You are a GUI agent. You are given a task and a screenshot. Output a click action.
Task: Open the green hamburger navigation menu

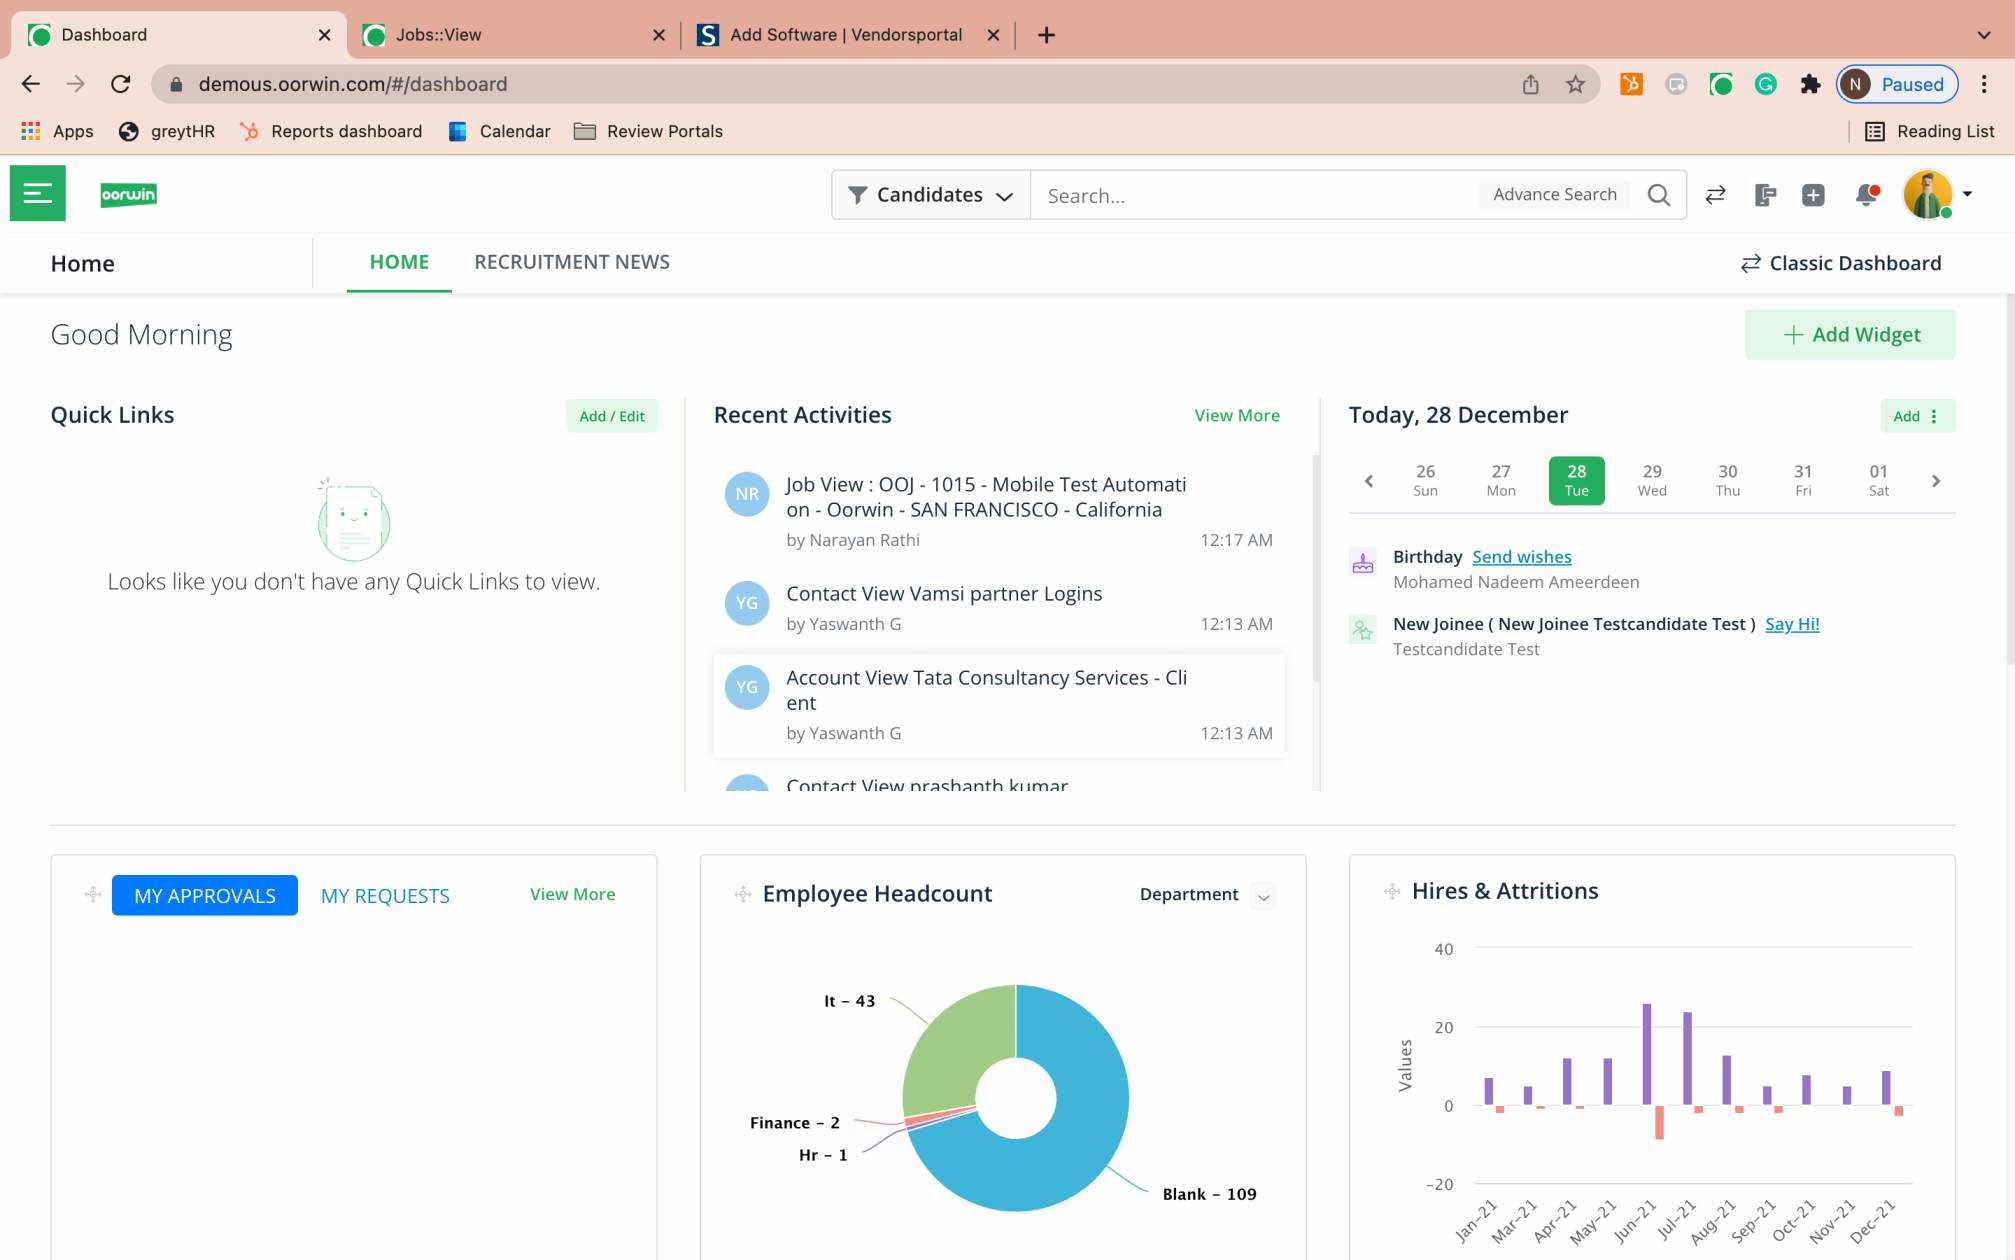38,193
